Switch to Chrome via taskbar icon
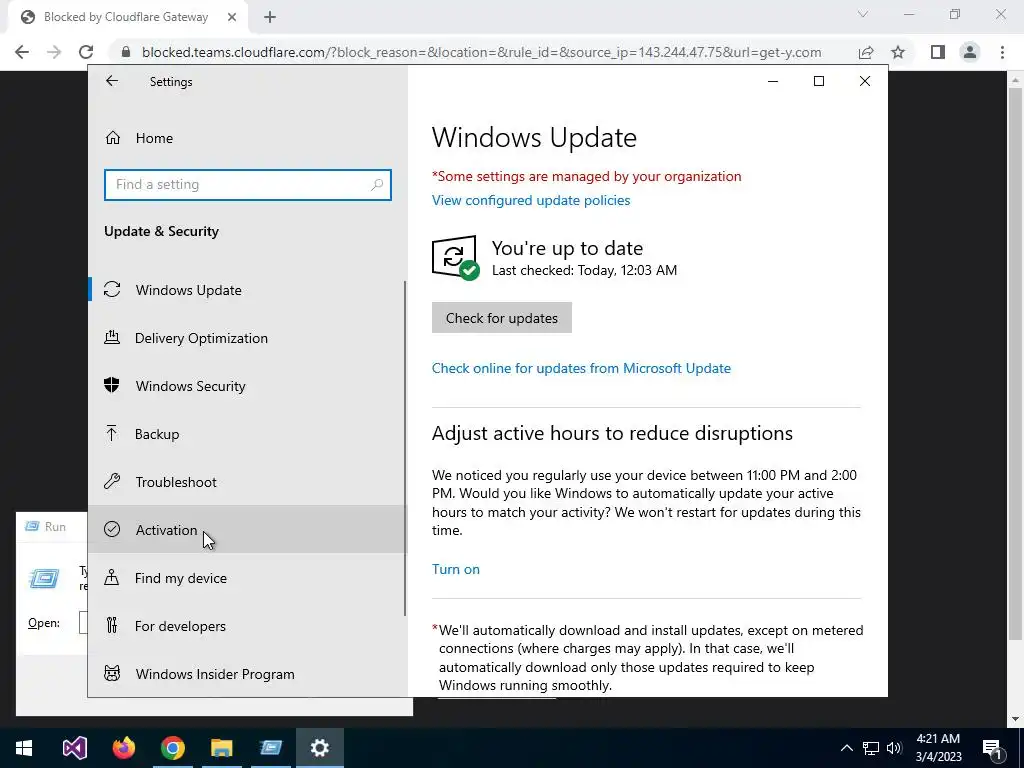Image resolution: width=1024 pixels, height=768 pixels. (172, 748)
